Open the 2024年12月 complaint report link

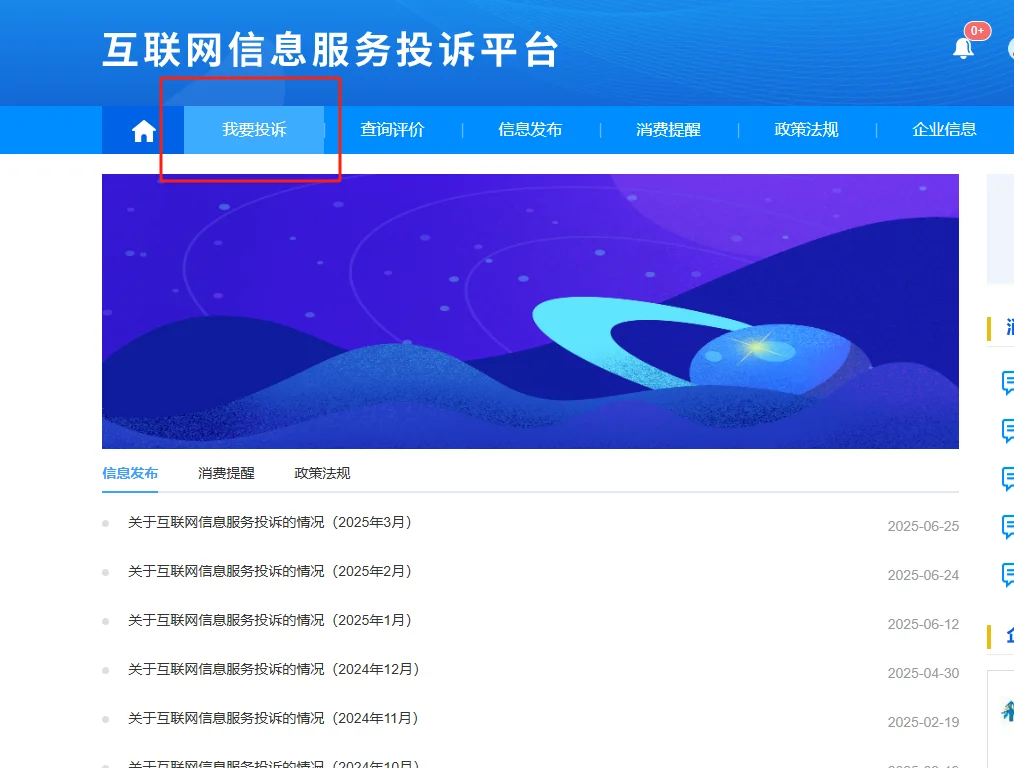[272, 669]
